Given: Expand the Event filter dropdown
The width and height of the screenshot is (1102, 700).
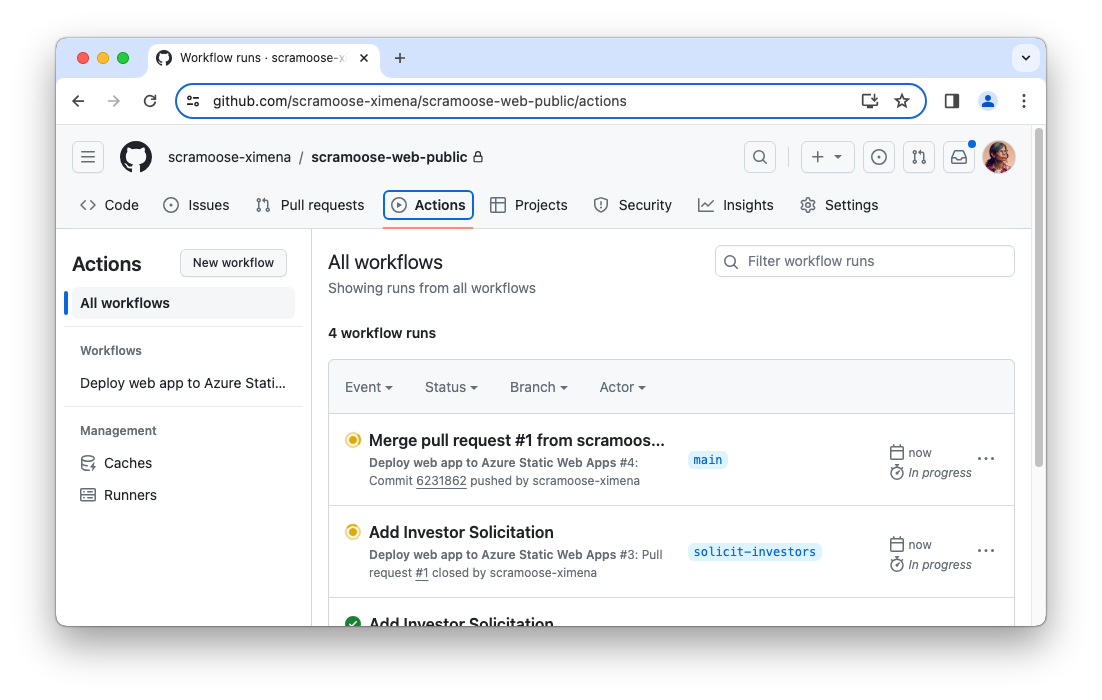Looking at the screenshot, I should (369, 387).
